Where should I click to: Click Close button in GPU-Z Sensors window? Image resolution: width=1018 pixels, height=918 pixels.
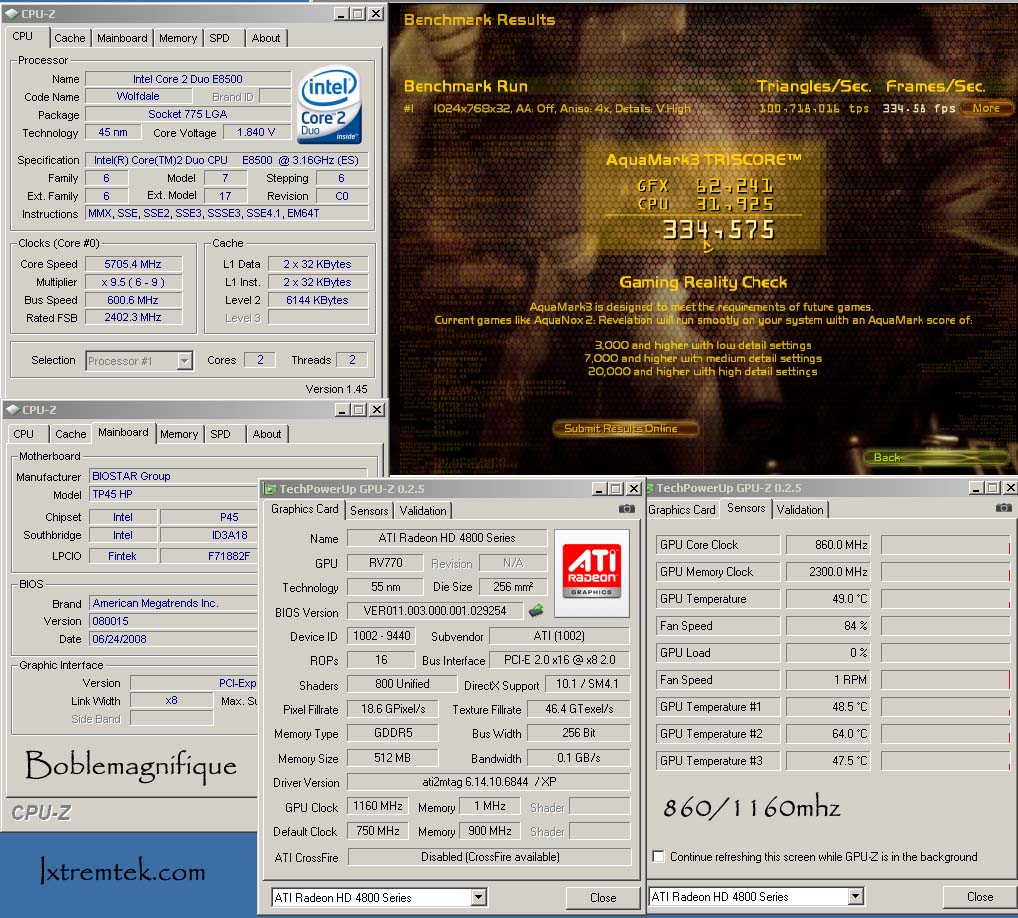[980, 897]
